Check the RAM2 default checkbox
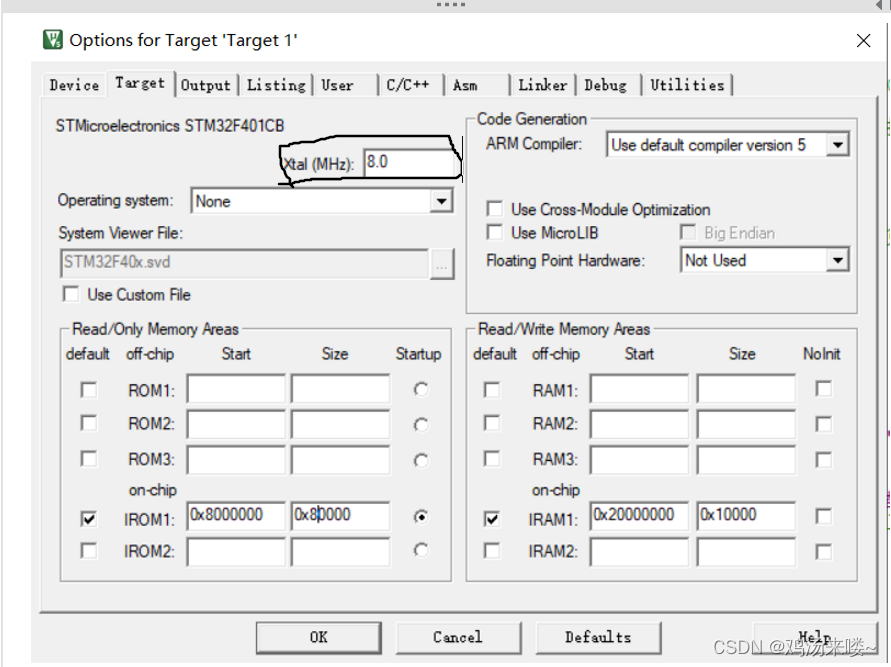Screen dimensions: 891x667 coord(492,423)
